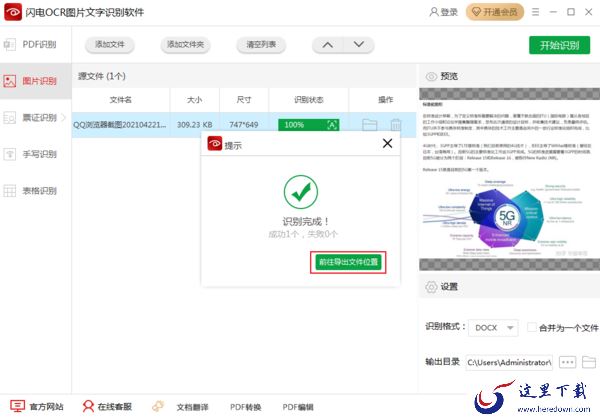Screen dimensions: 600x417
Task: Click 前往导出文件位置 button
Action: tap(348, 262)
